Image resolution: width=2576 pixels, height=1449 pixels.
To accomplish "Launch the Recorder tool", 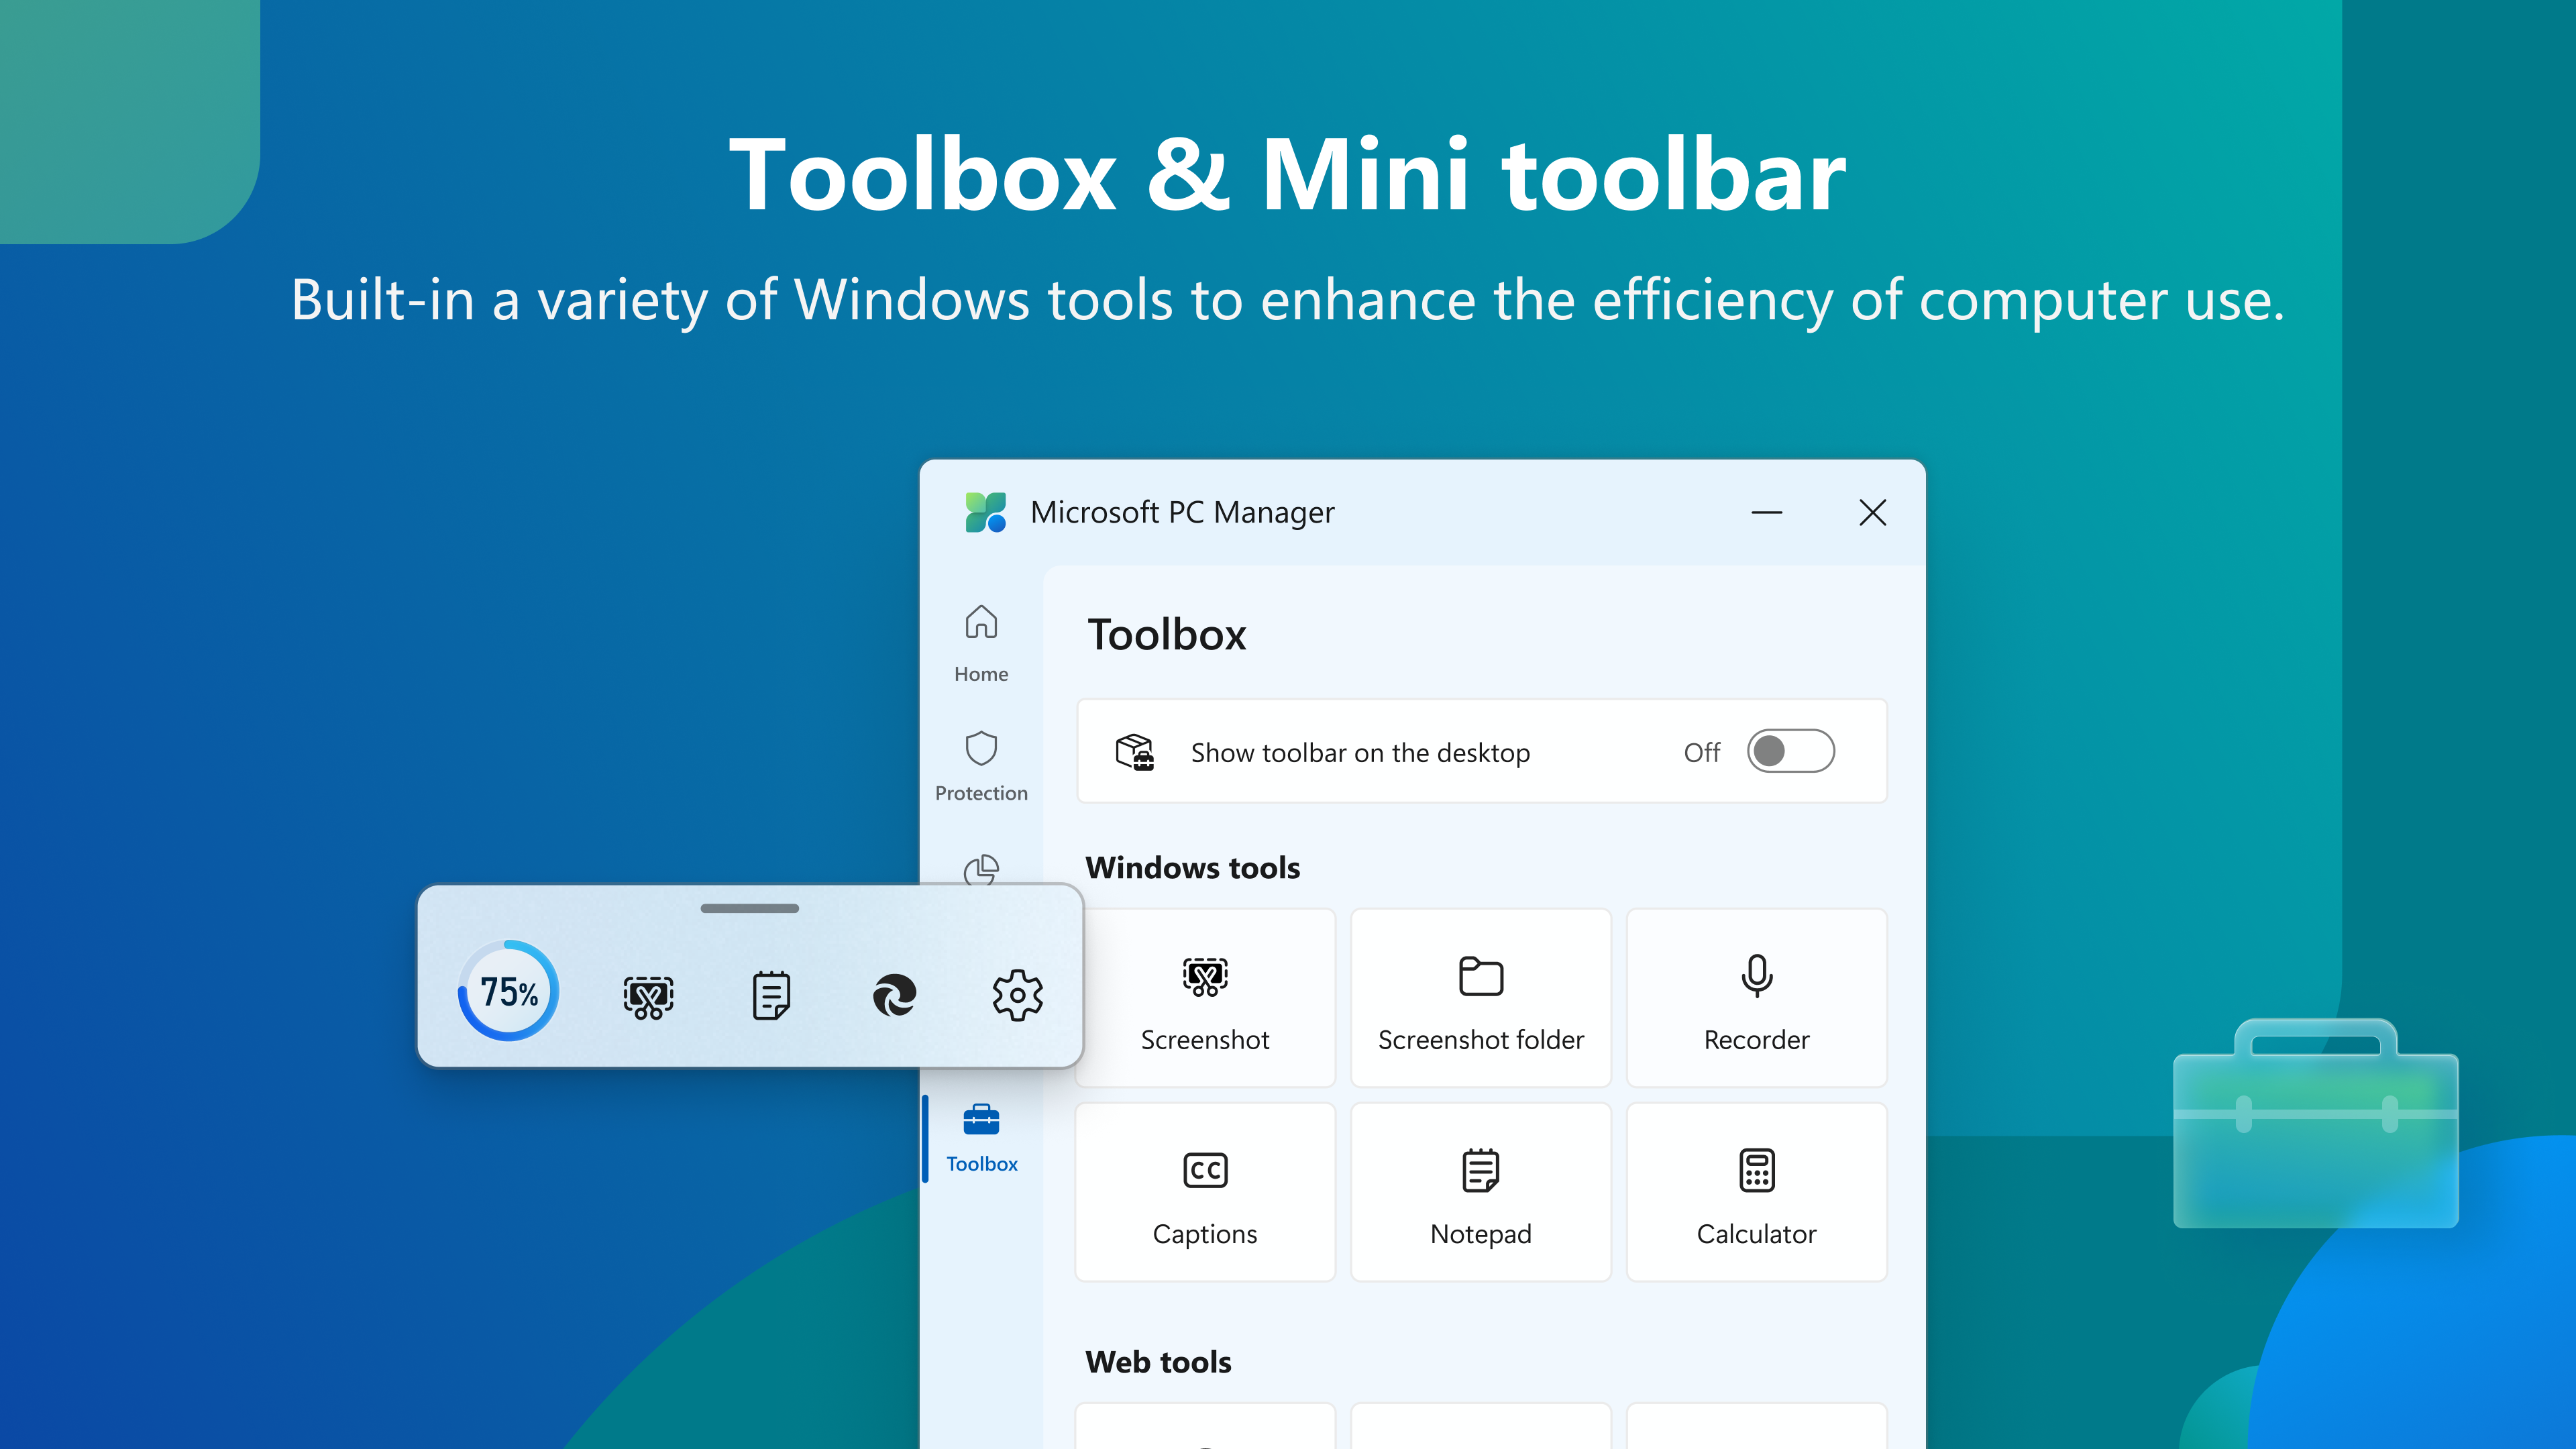I will click(1756, 997).
